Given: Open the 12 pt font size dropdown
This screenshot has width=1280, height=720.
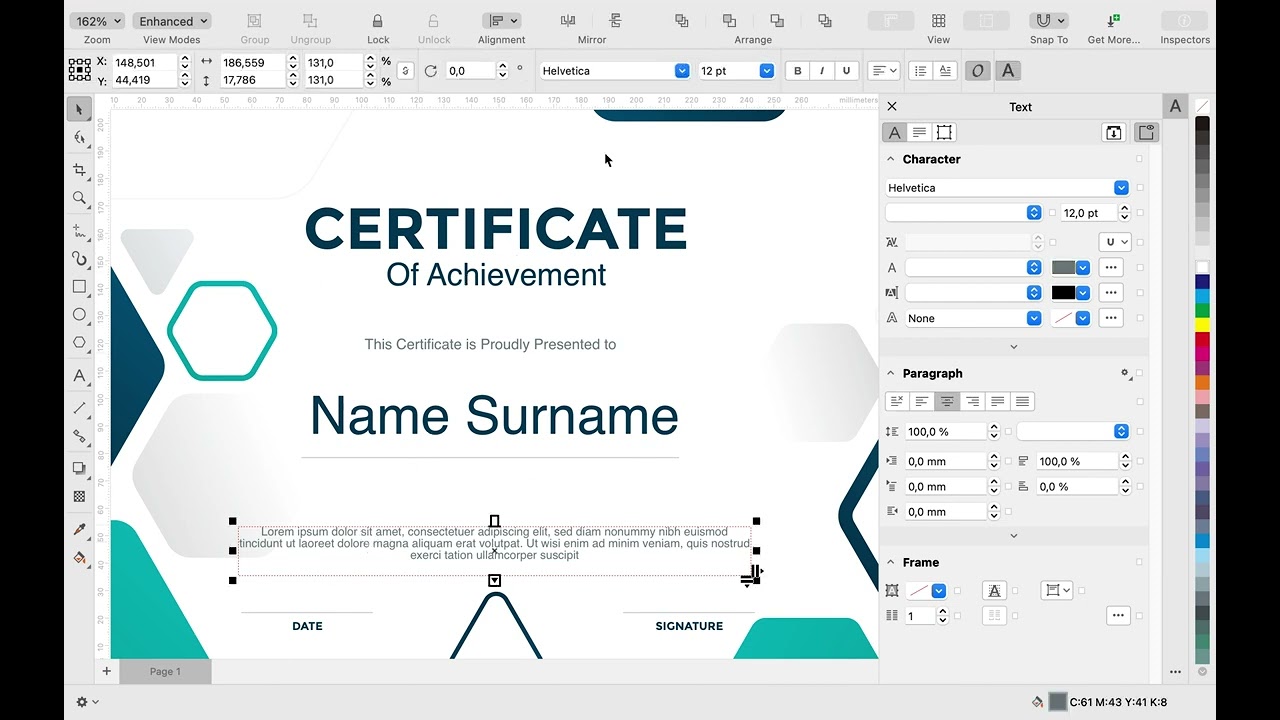Looking at the screenshot, I should pyautogui.click(x=766, y=71).
